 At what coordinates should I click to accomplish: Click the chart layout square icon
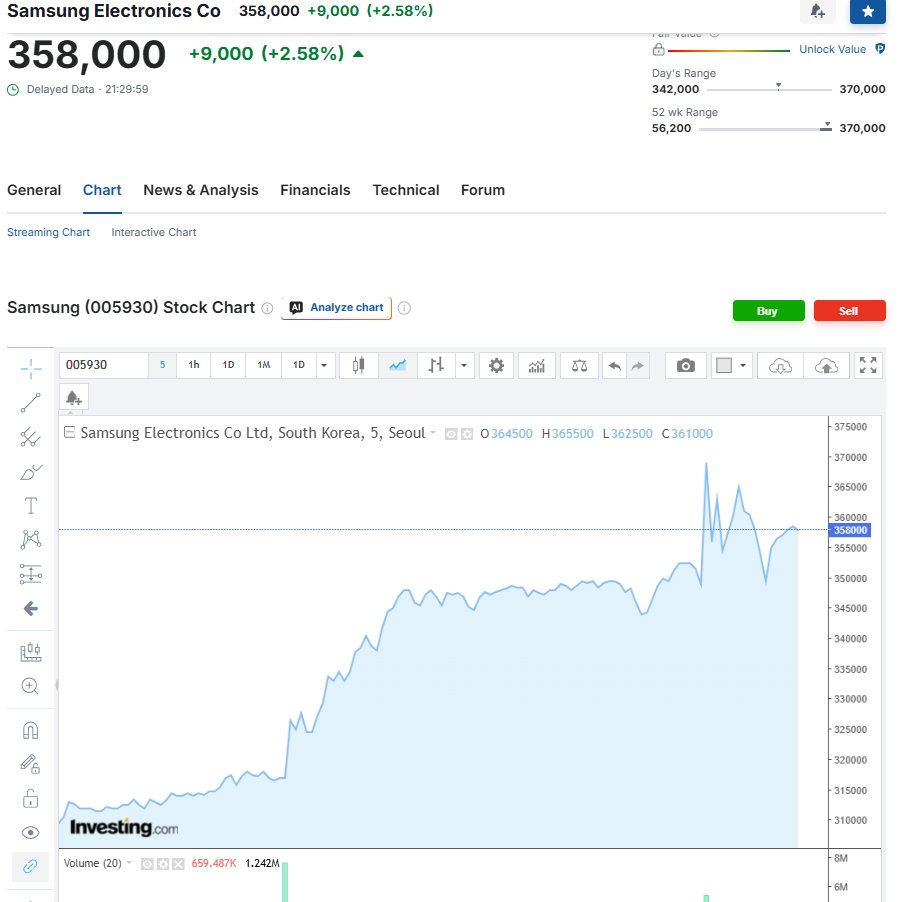point(724,365)
